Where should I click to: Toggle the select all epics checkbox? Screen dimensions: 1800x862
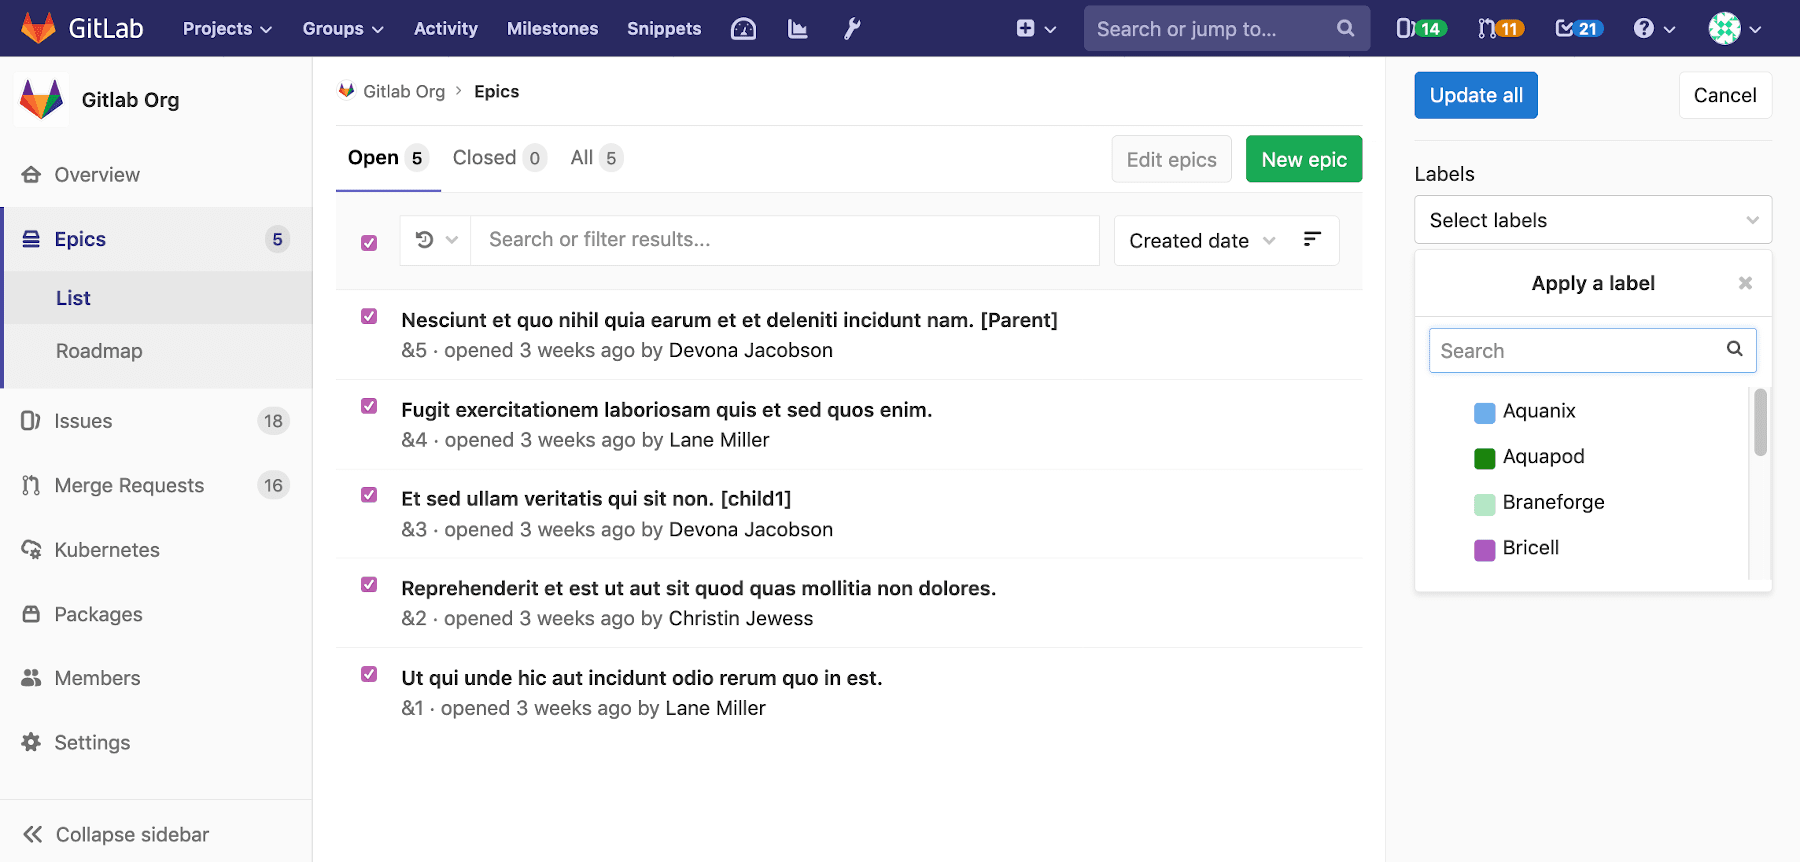[369, 243]
